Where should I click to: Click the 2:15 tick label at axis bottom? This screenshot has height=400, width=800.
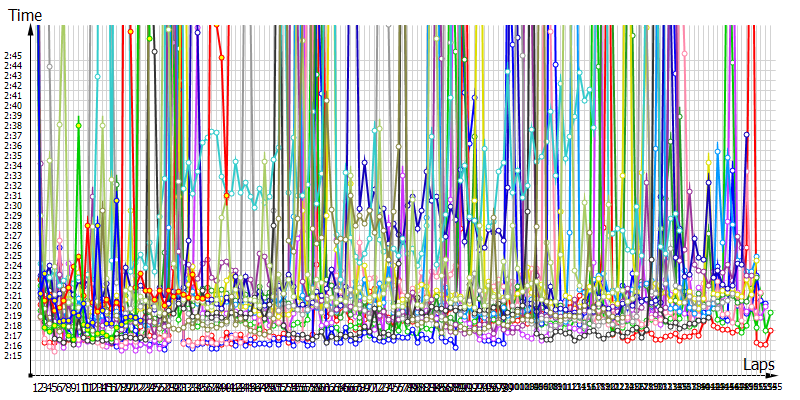pos(12,356)
